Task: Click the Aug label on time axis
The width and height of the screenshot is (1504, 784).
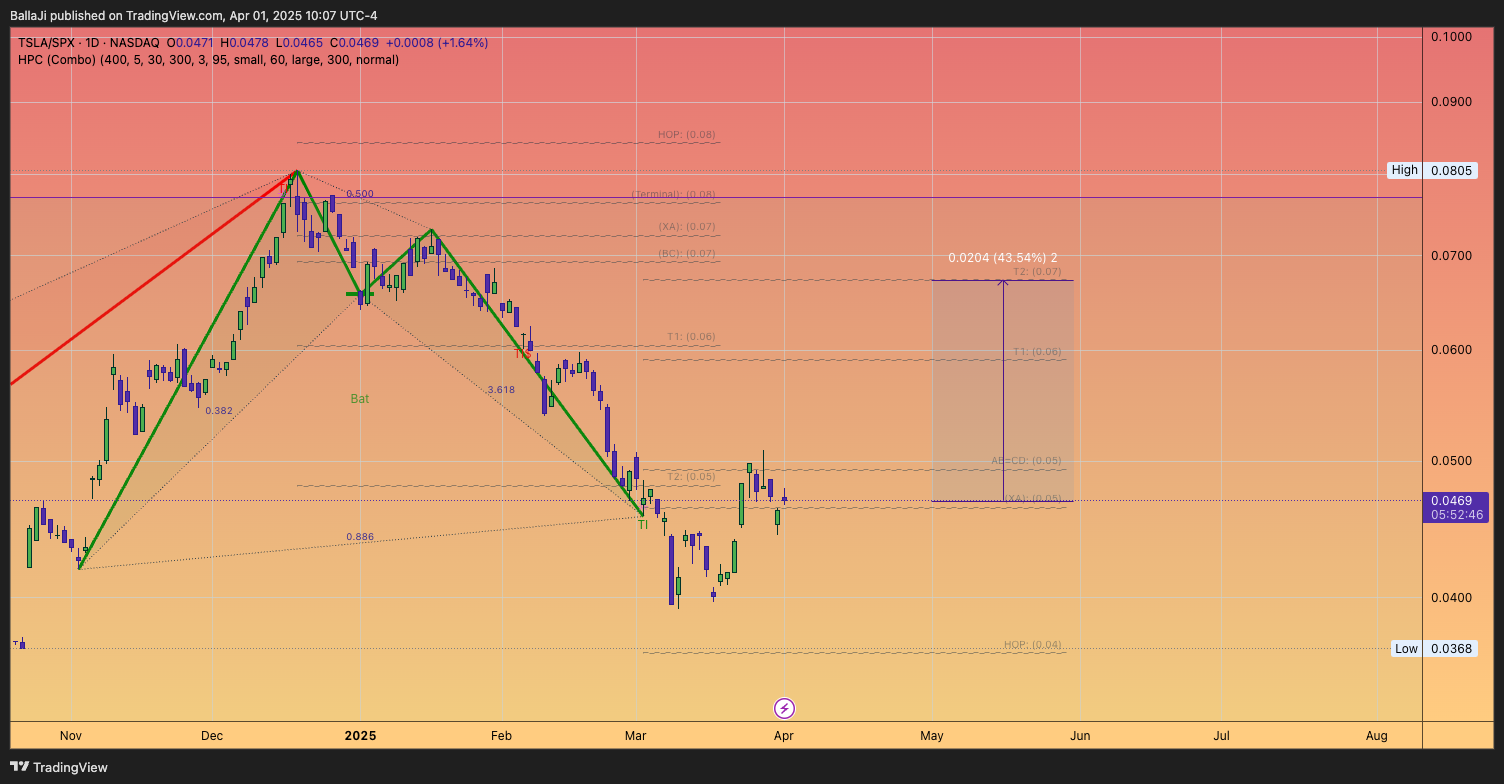Action: coord(1376,736)
